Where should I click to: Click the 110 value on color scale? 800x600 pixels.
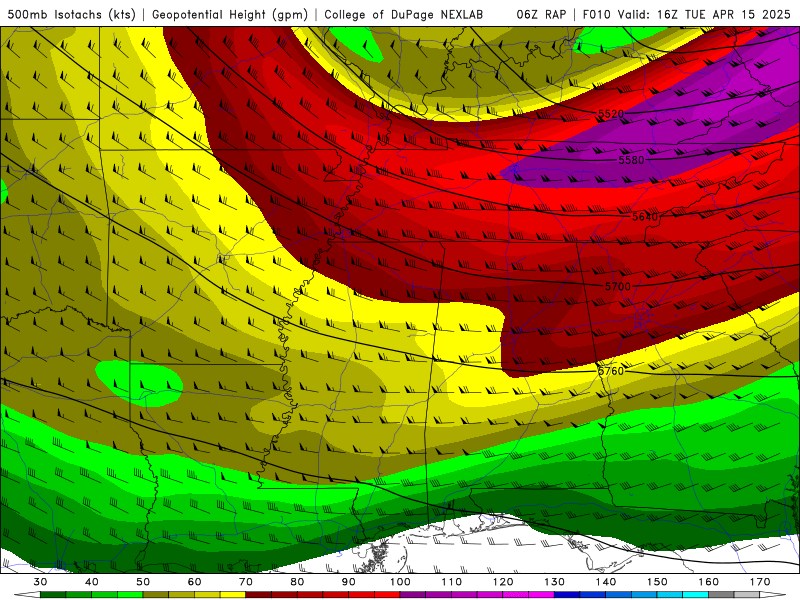452,582
